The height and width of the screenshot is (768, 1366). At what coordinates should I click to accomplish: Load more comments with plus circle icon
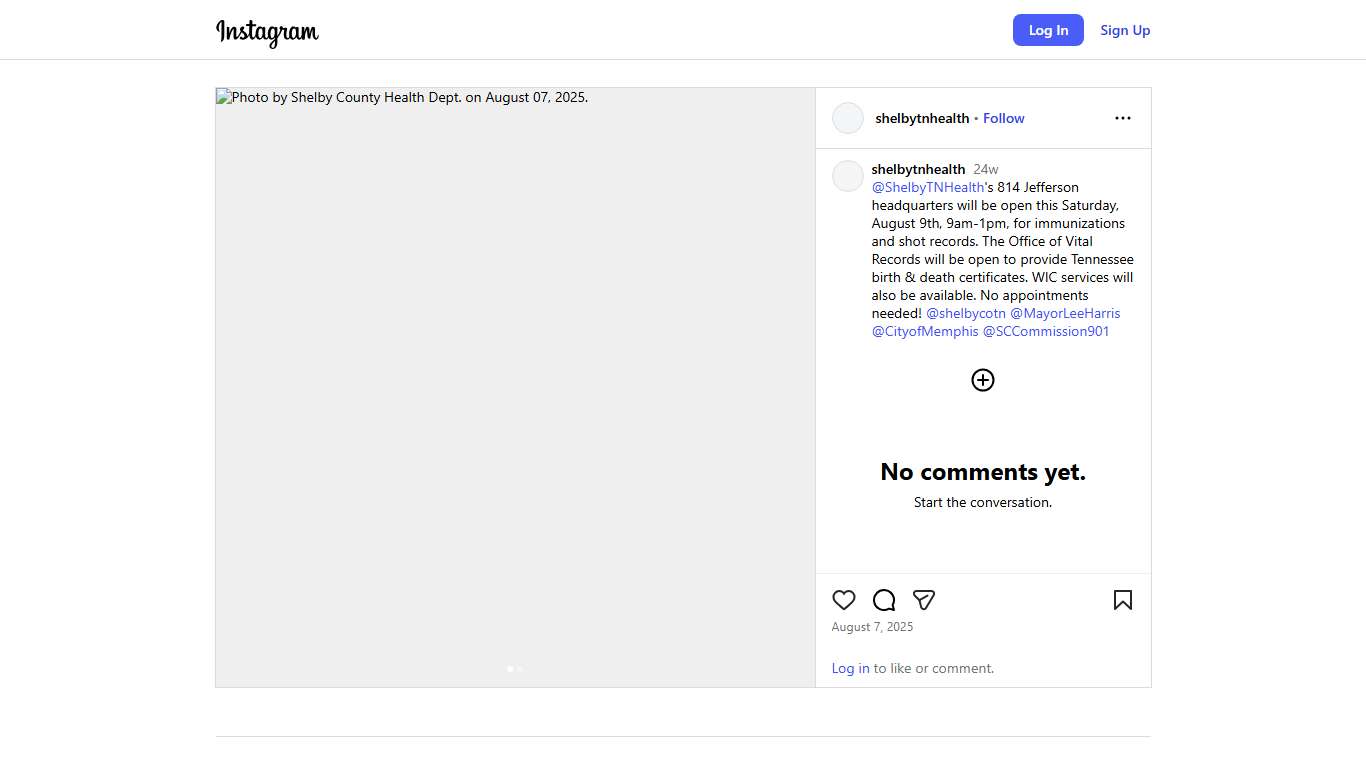pyautogui.click(x=983, y=380)
